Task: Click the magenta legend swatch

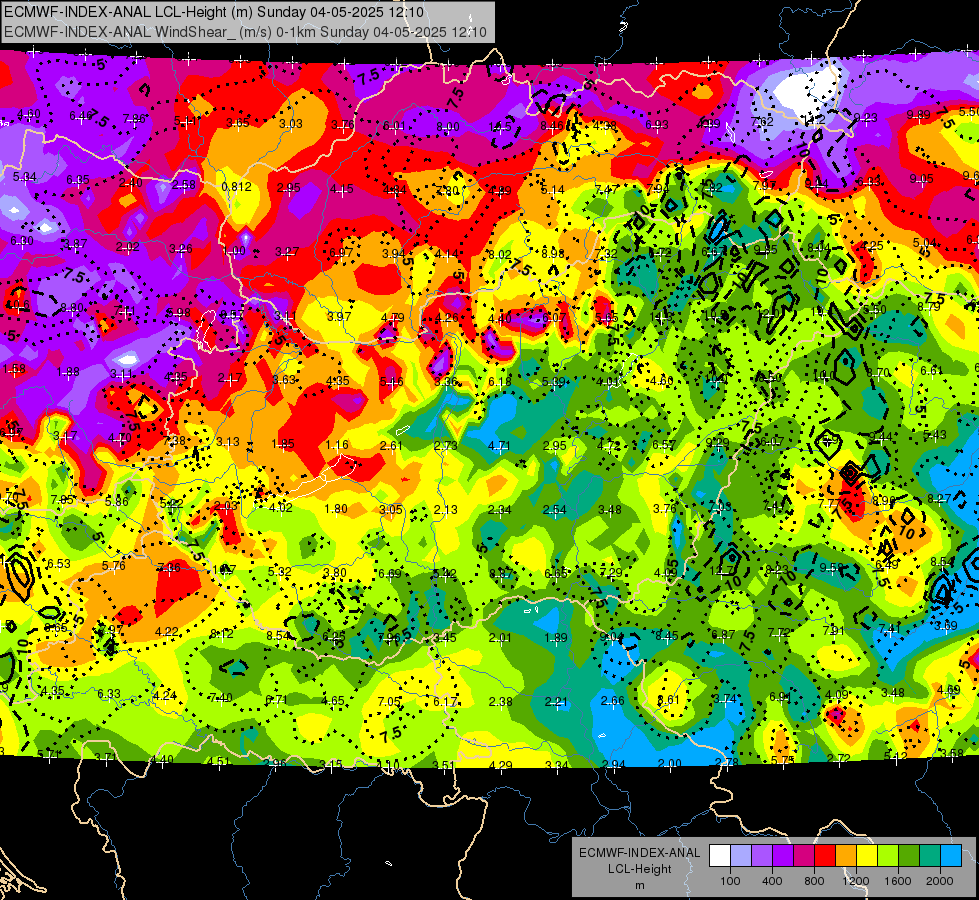Action: 804,856
